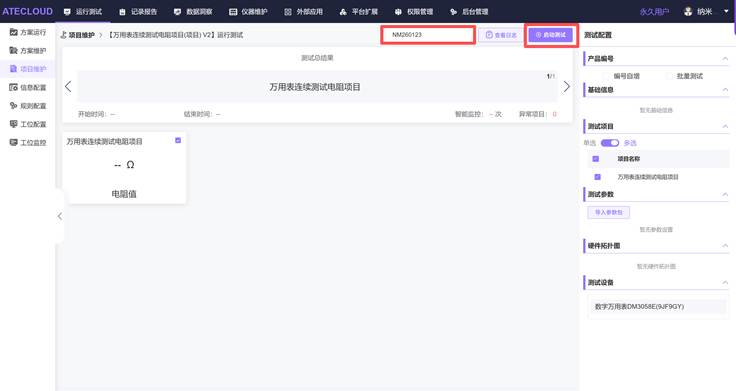This screenshot has width=736, height=391.
Task: Uncheck 万用表连续测试电阻项目 row in 测试项目 list
Action: pos(597,177)
